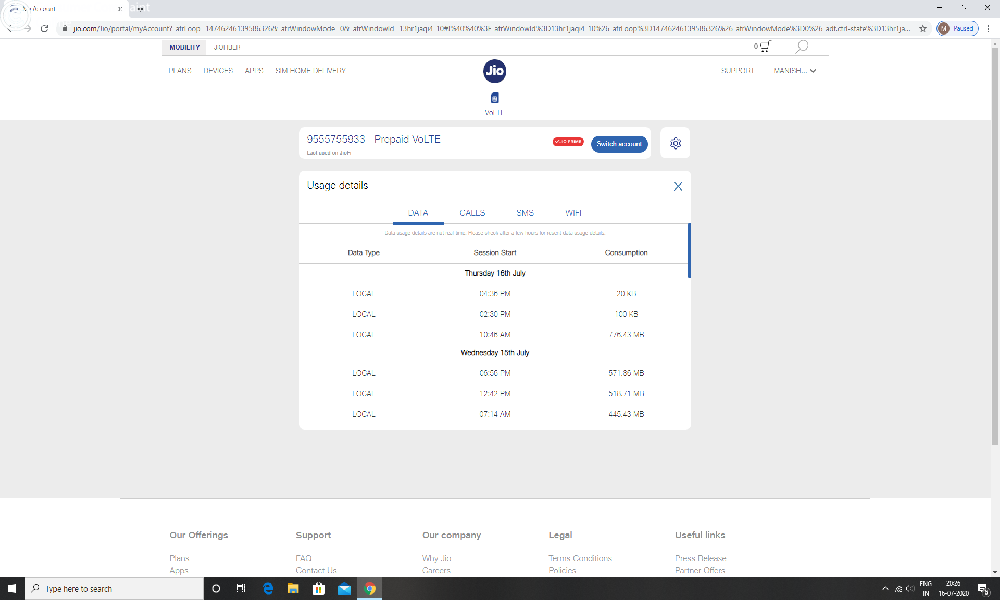This screenshot has width=1000, height=600.
Task: Open account settings gear icon
Action: tap(676, 144)
